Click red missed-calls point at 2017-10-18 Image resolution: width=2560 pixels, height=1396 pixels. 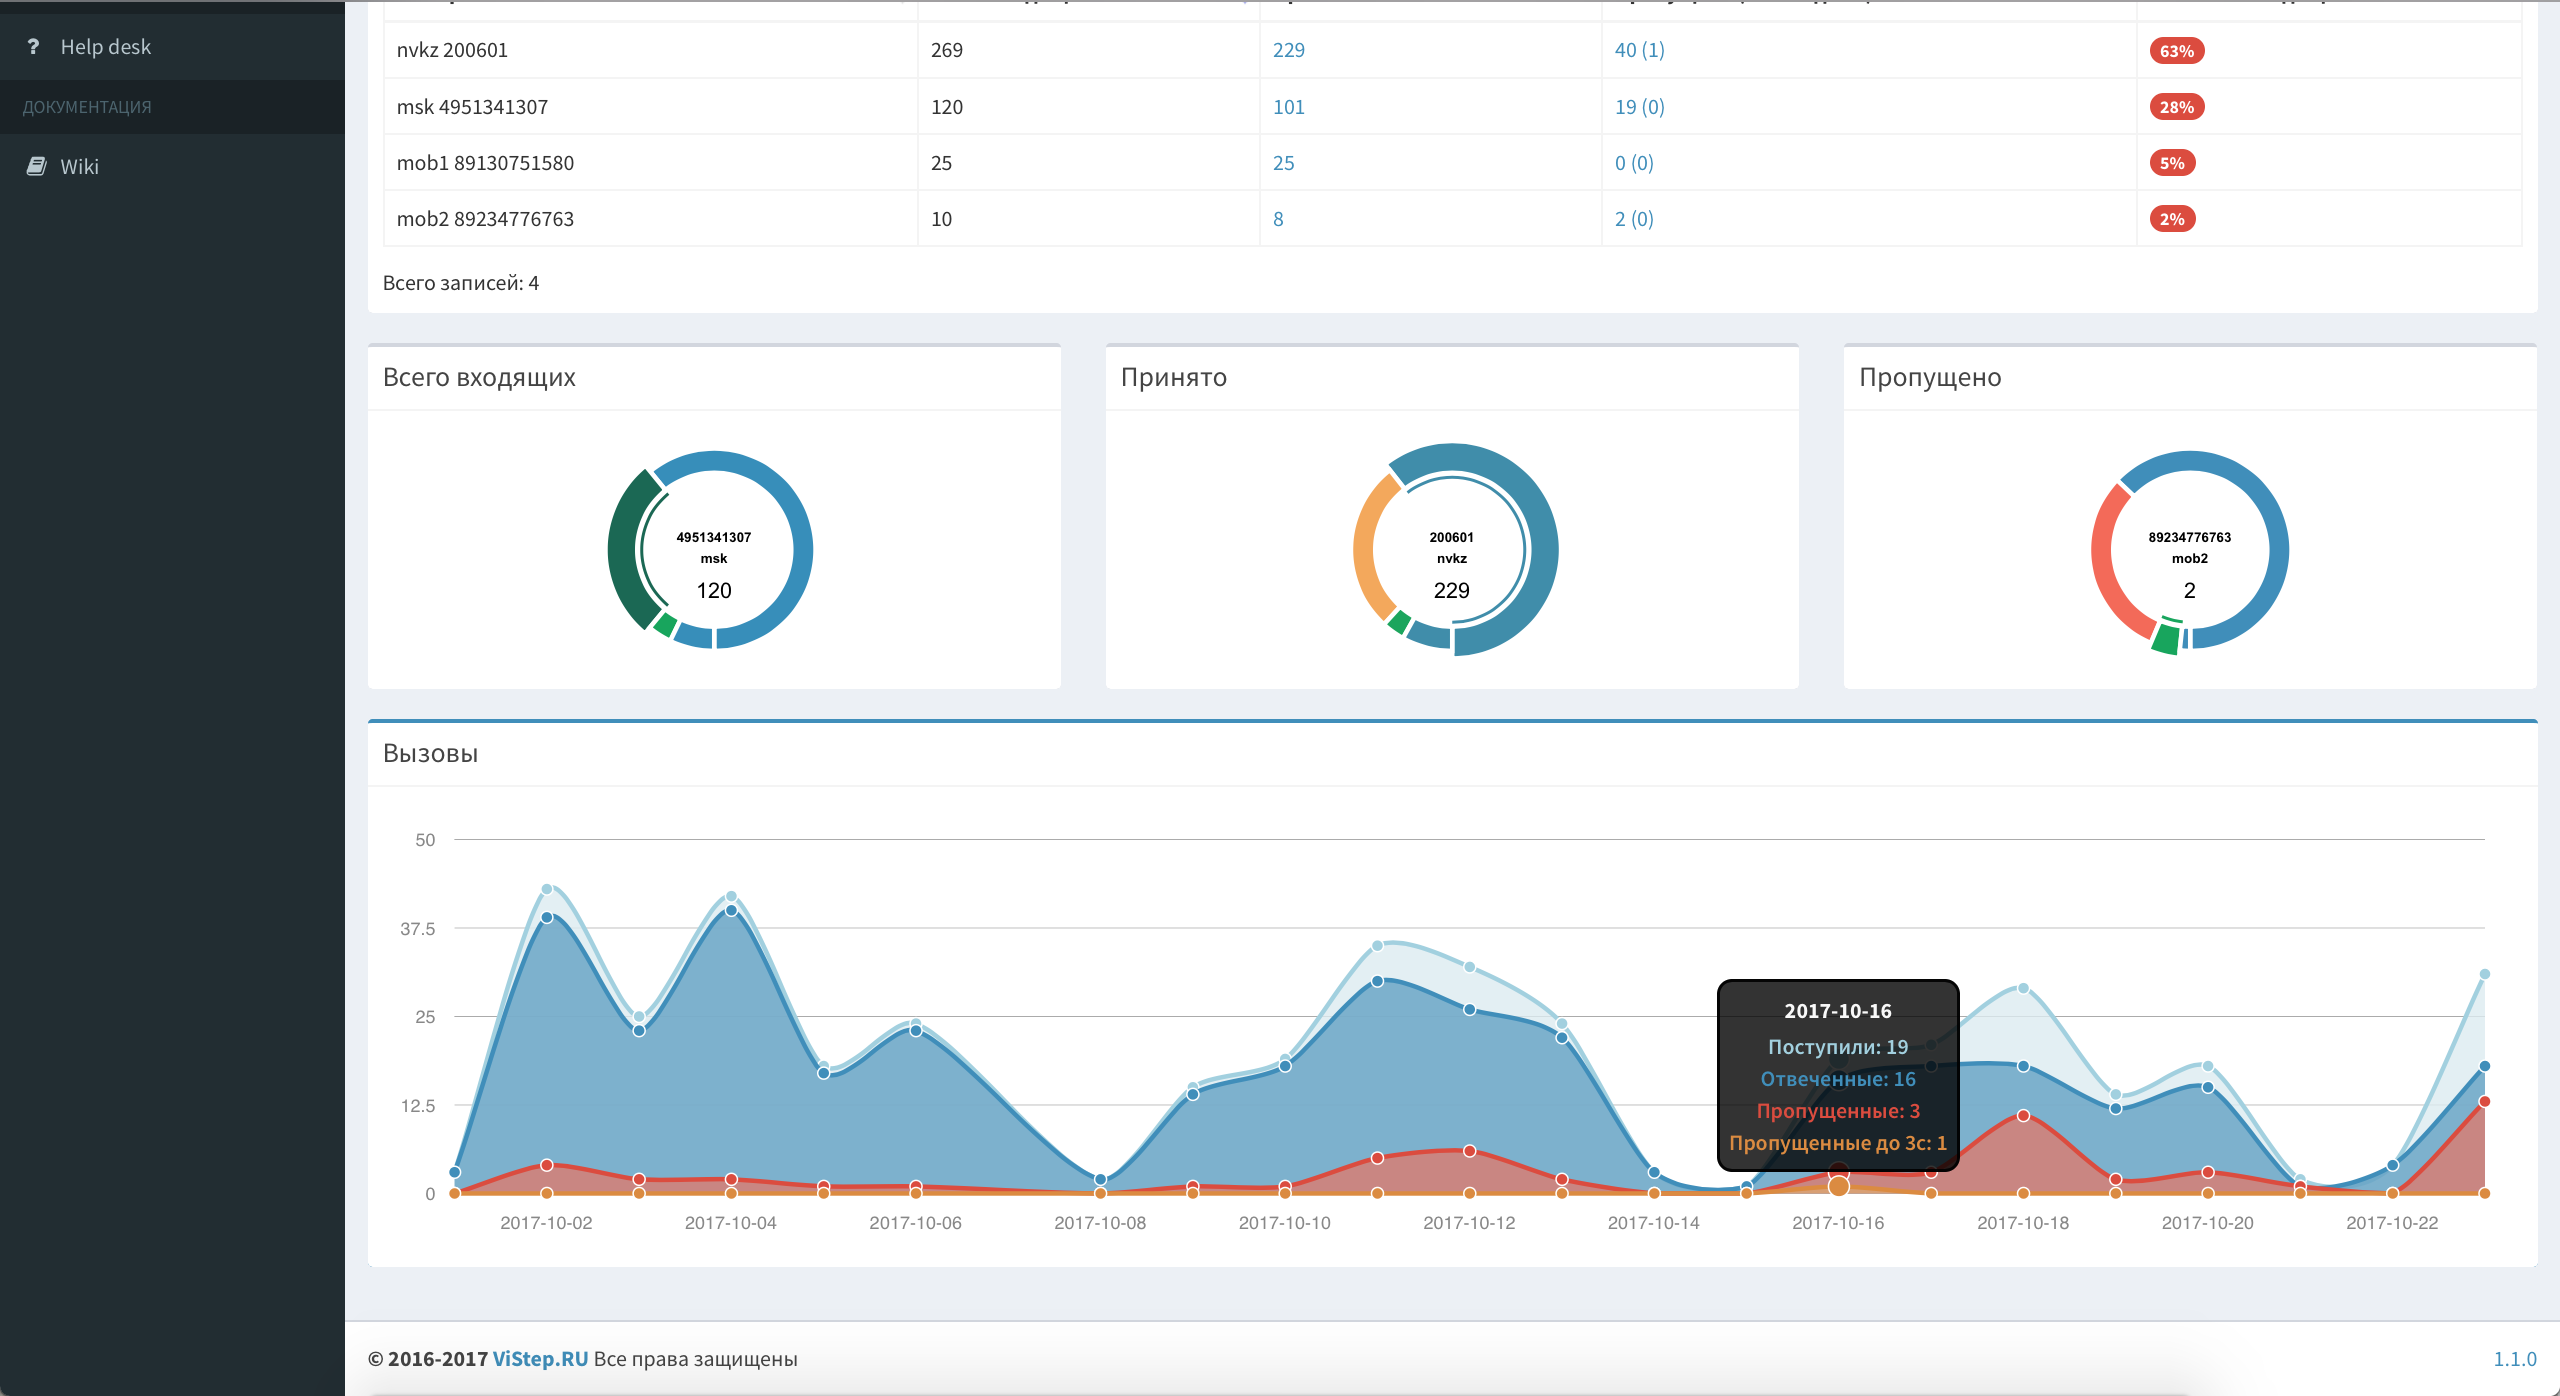pyautogui.click(x=2023, y=1115)
